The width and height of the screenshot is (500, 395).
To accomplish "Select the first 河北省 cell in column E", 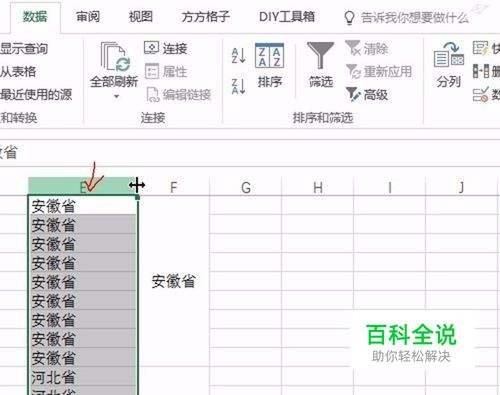I will 83,377.
